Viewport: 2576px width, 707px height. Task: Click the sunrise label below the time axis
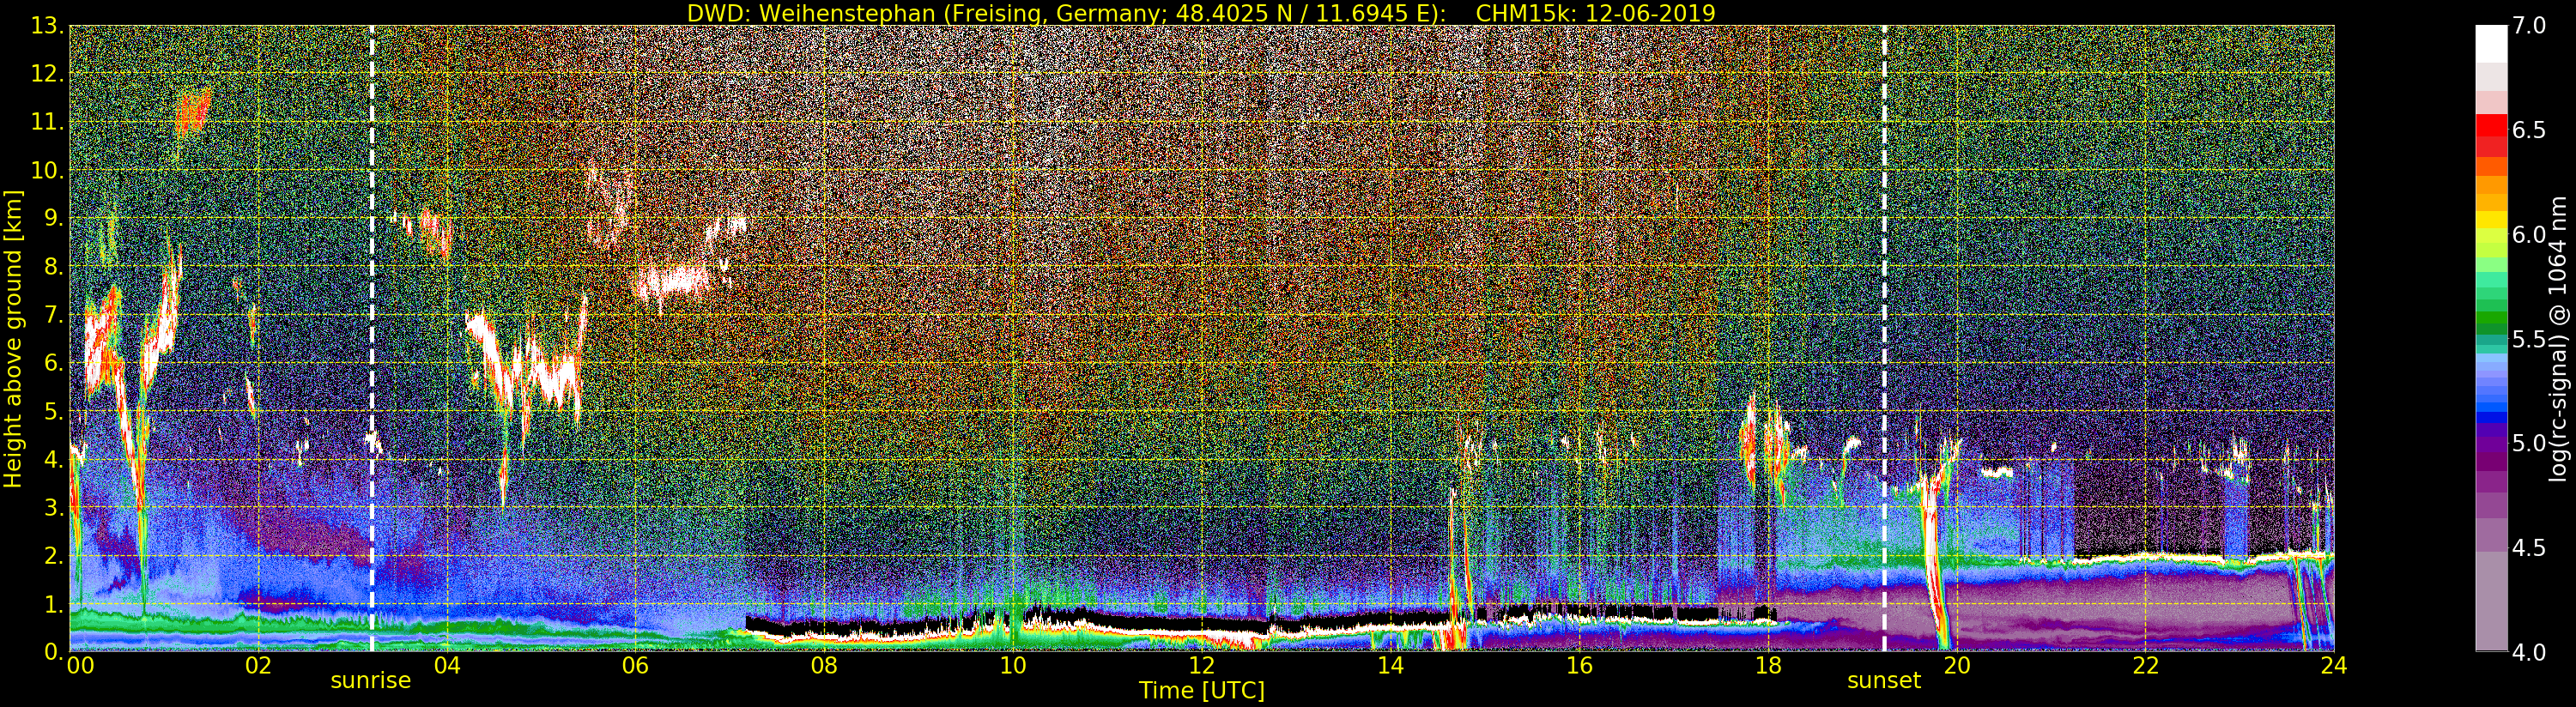point(370,681)
